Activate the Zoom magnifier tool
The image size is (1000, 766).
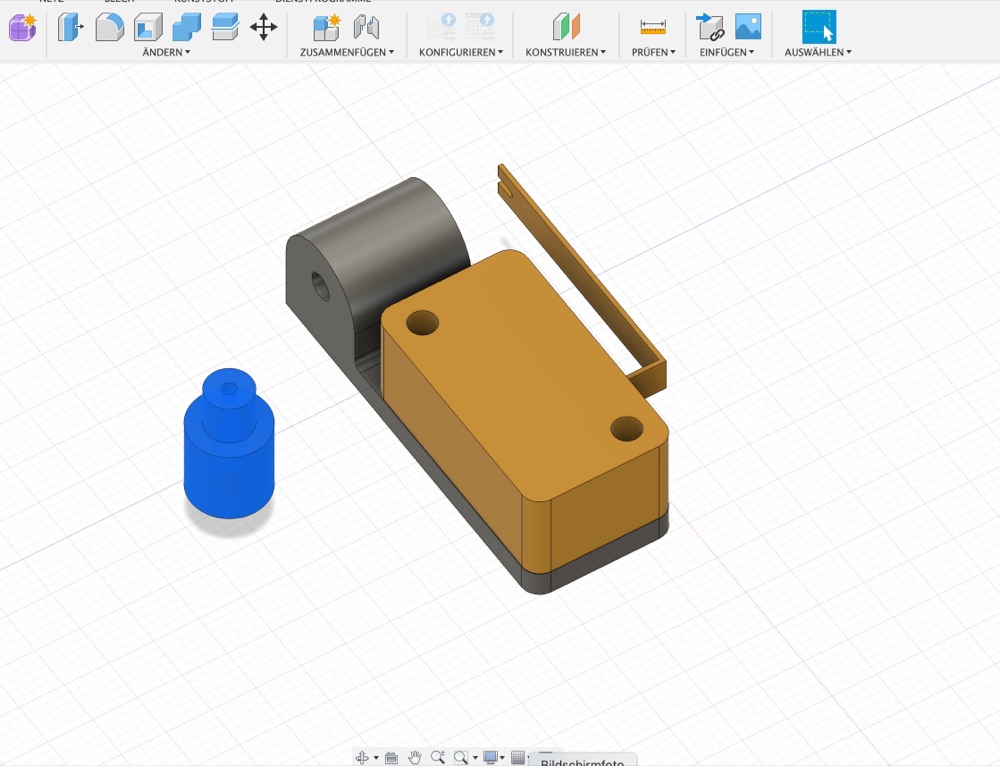(x=438, y=757)
